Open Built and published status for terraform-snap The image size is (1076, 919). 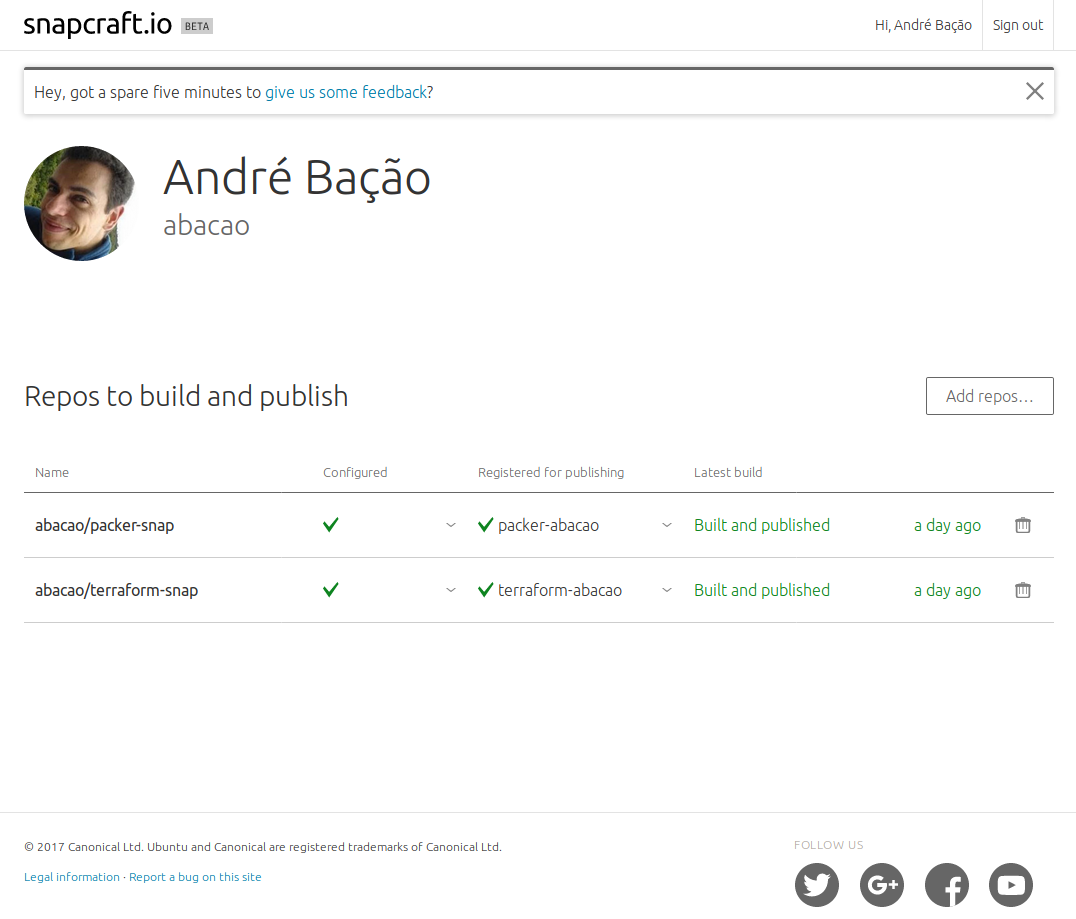pos(762,590)
